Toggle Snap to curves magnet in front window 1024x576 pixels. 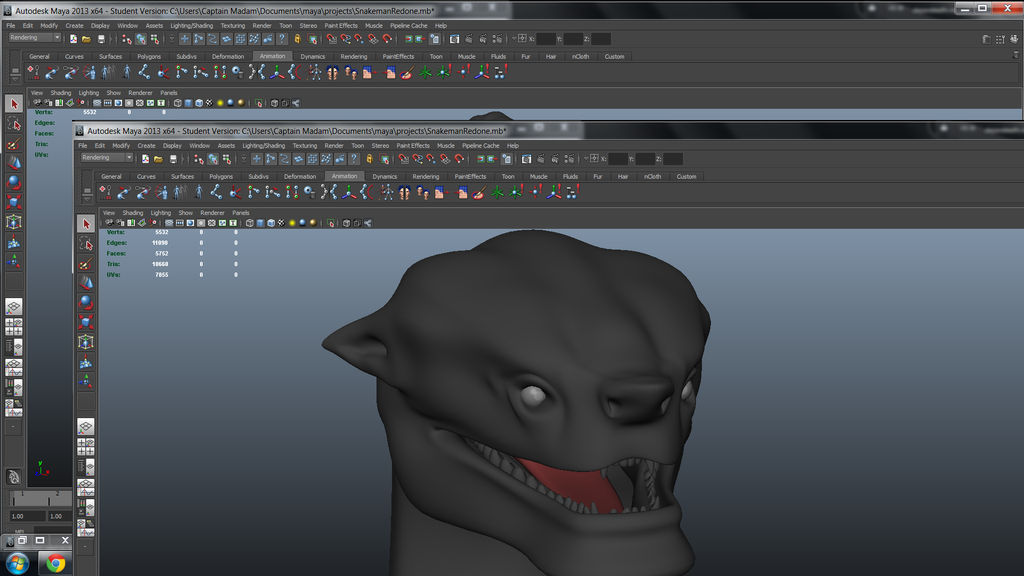pos(417,159)
